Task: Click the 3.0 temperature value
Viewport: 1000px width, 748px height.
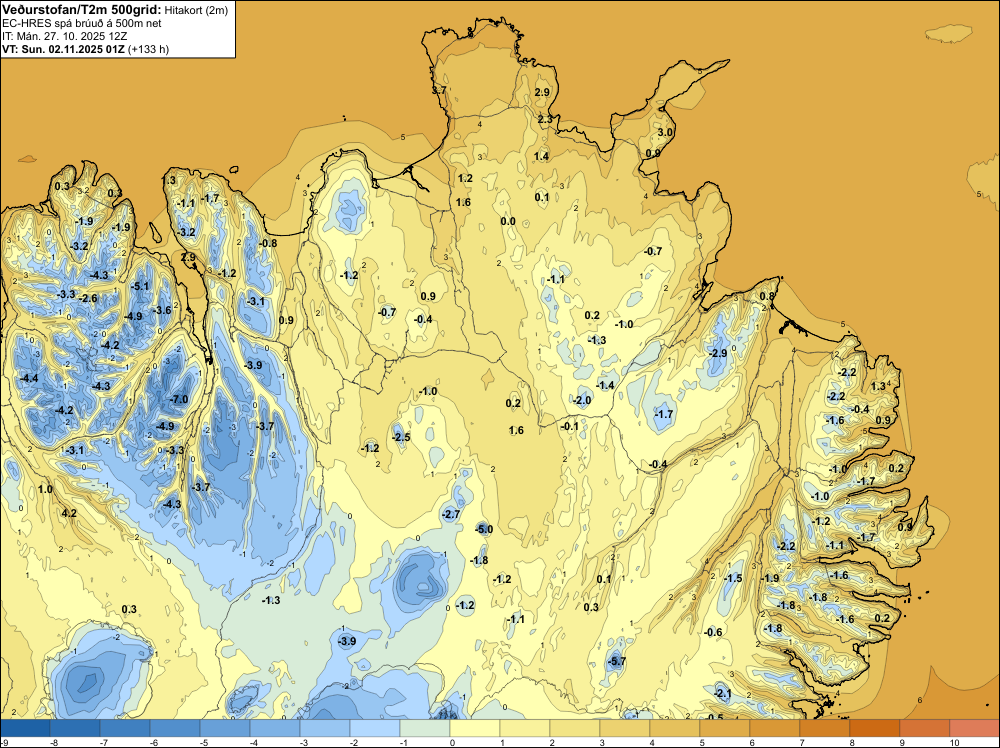Action: pyautogui.click(x=665, y=132)
